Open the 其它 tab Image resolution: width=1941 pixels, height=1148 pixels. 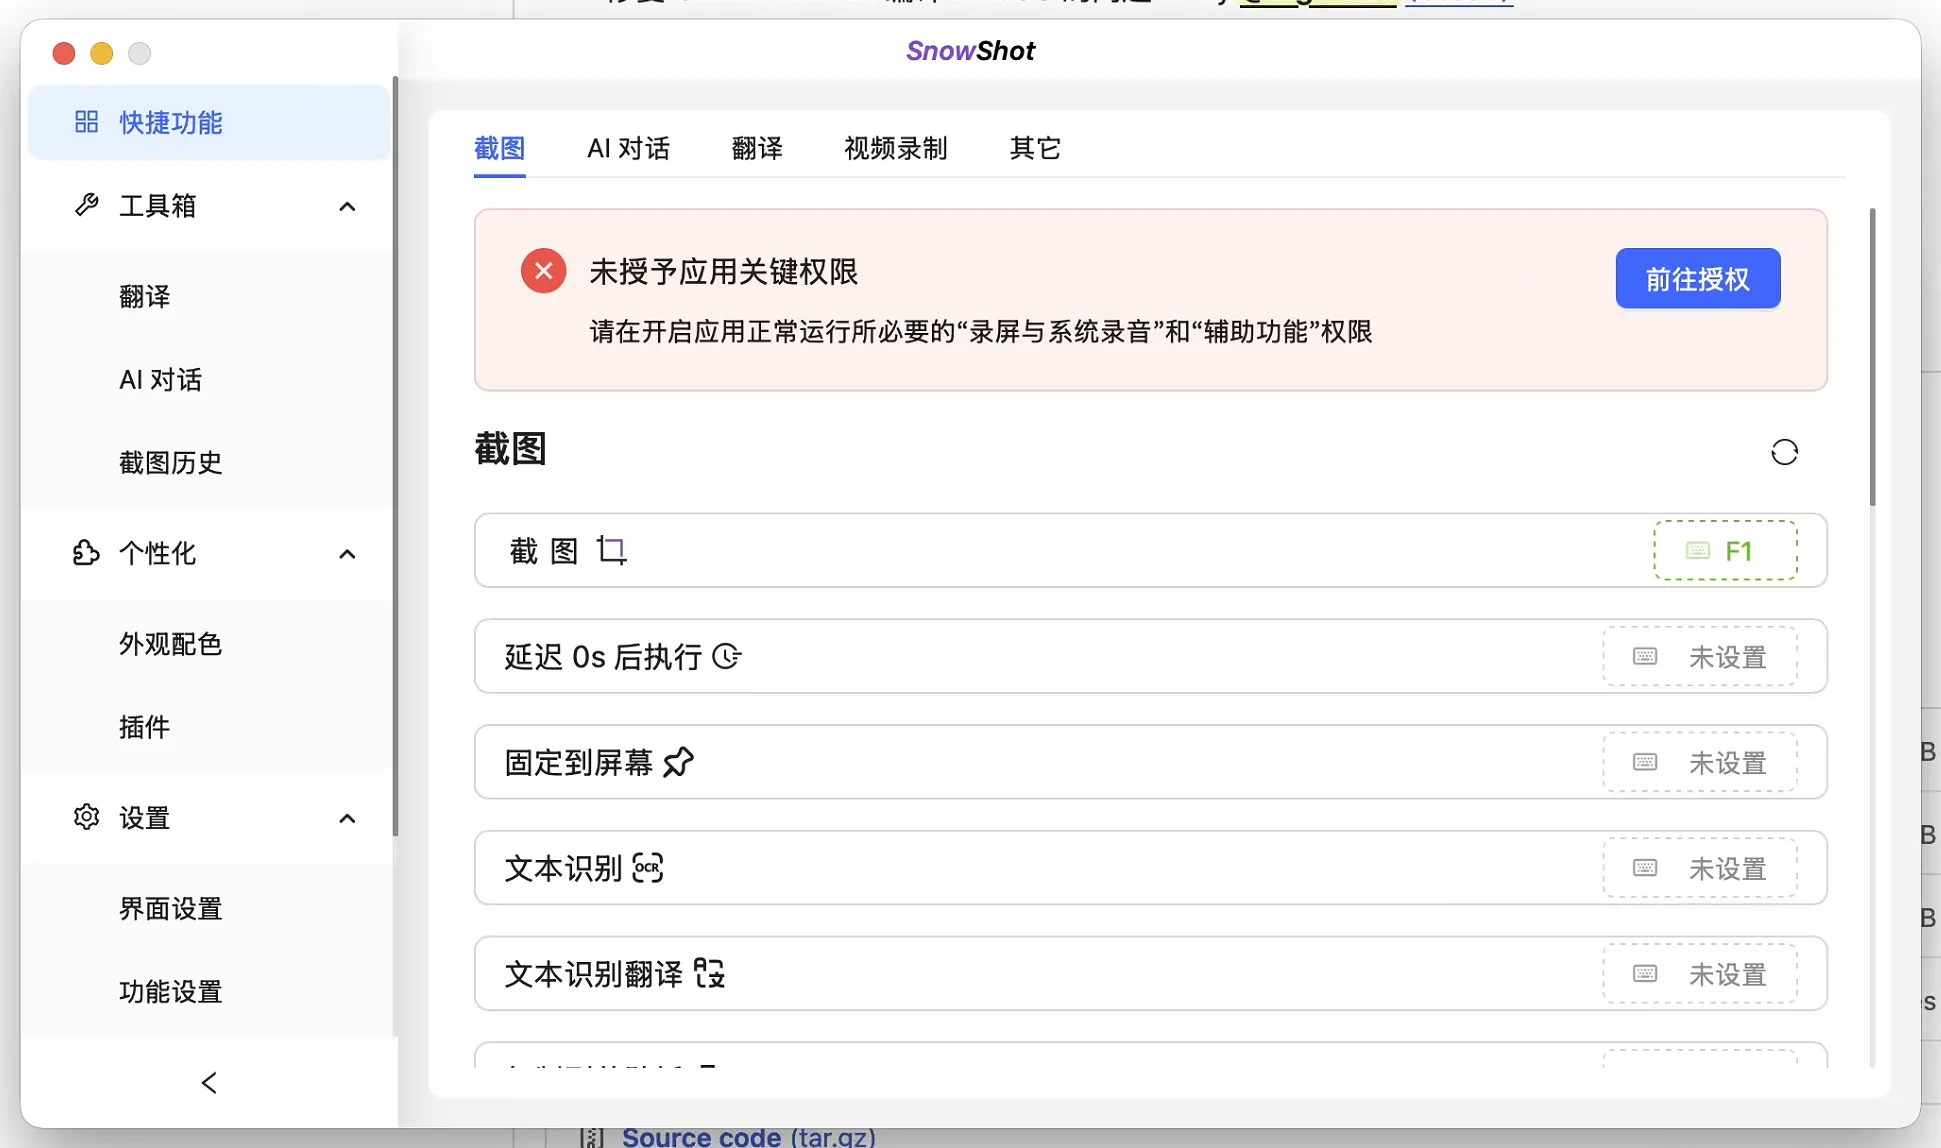tap(1034, 148)
